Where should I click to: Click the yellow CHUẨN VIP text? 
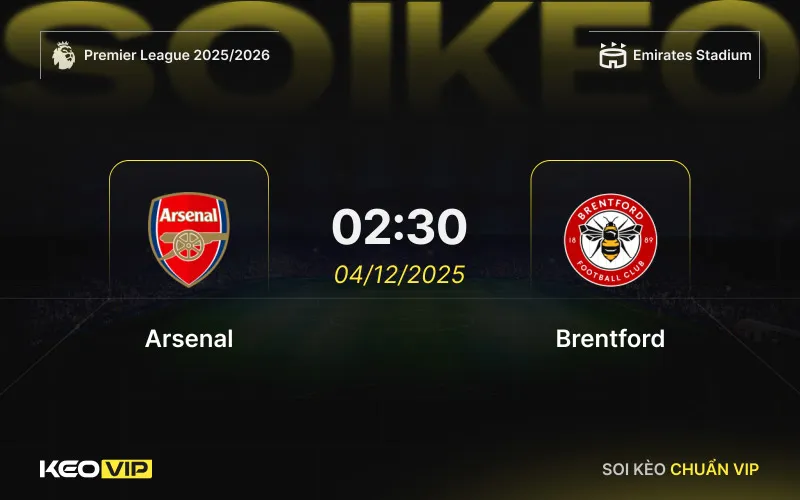click(714, 469)
